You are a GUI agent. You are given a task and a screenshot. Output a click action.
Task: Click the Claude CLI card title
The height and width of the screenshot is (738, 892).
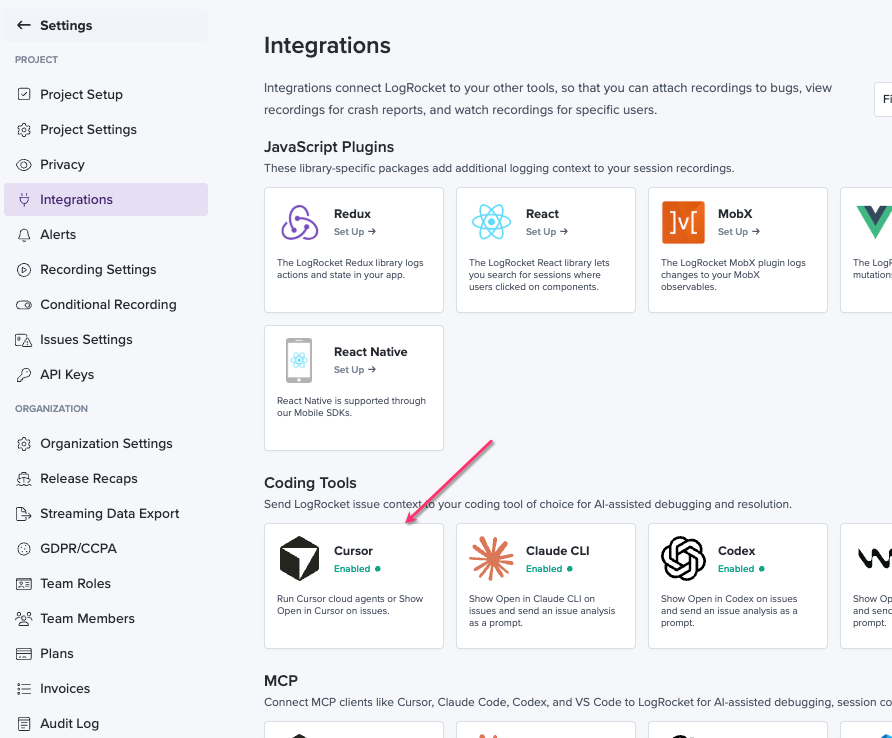558,551
